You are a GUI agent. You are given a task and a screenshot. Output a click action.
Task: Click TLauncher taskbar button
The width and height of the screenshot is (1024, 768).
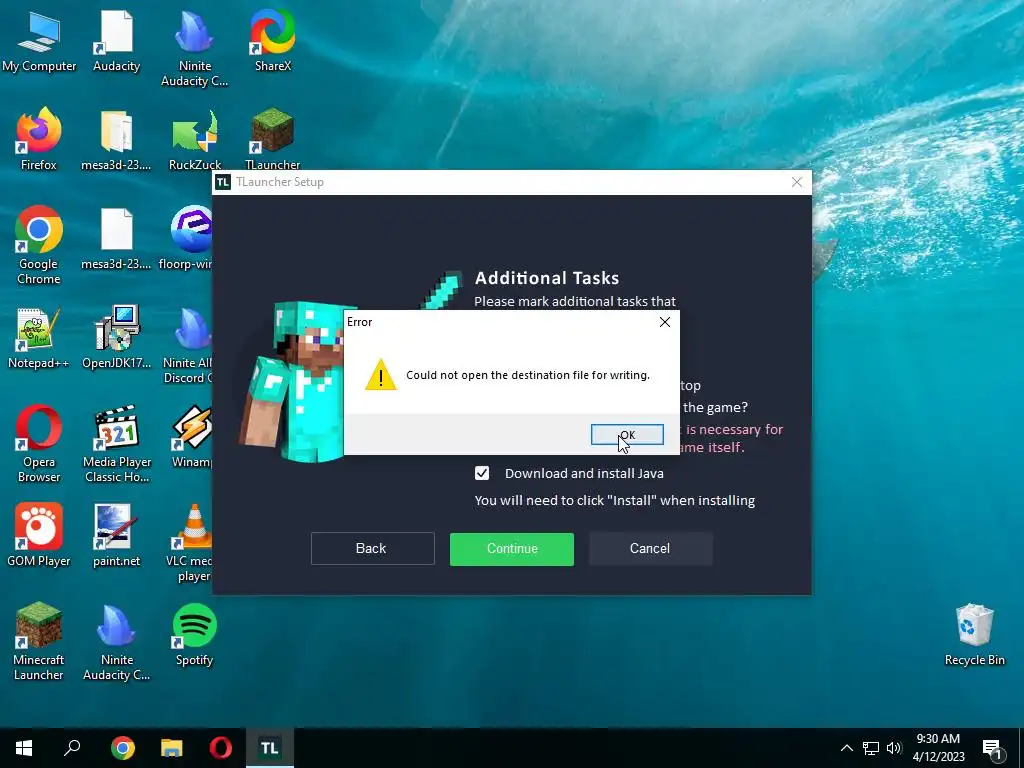click(x=270, y=748)
